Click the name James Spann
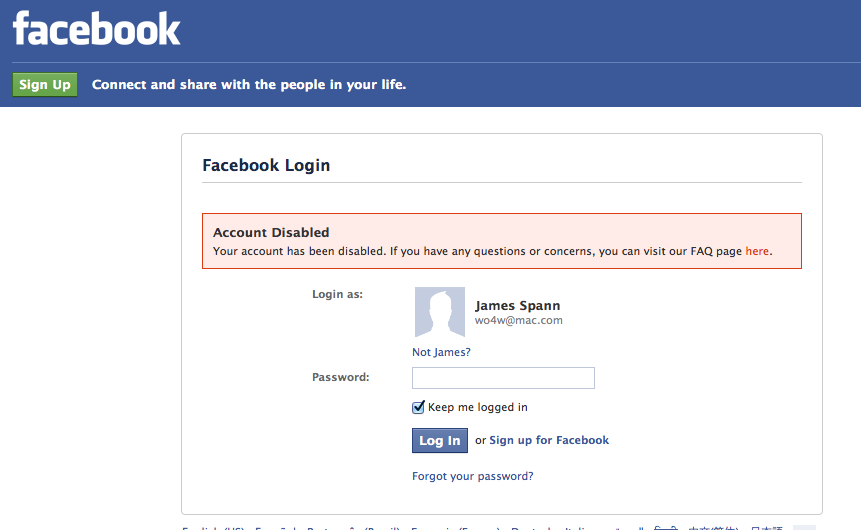Screen dimensions: 861x530 point(517,306)
